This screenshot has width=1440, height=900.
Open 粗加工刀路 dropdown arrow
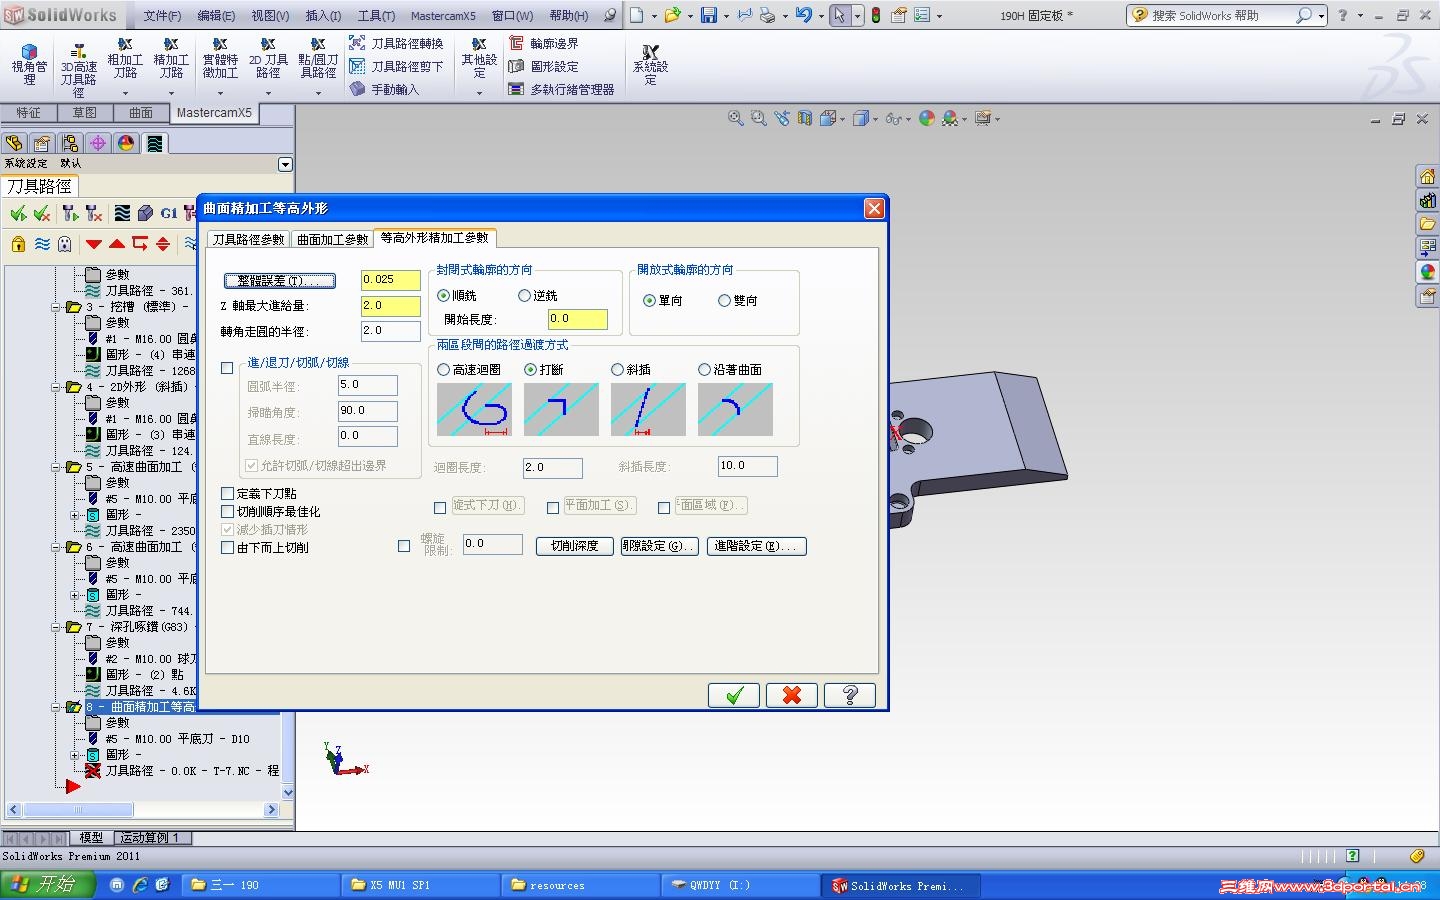coord(125,94)
